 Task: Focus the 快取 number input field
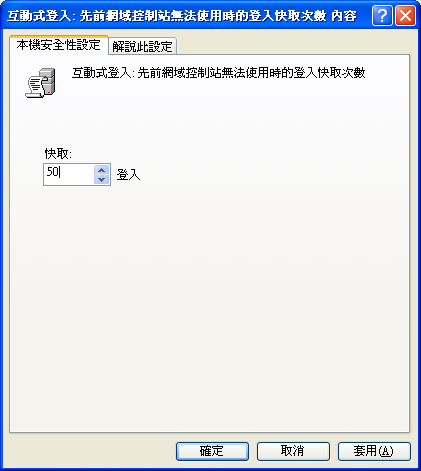coord(69,174)
